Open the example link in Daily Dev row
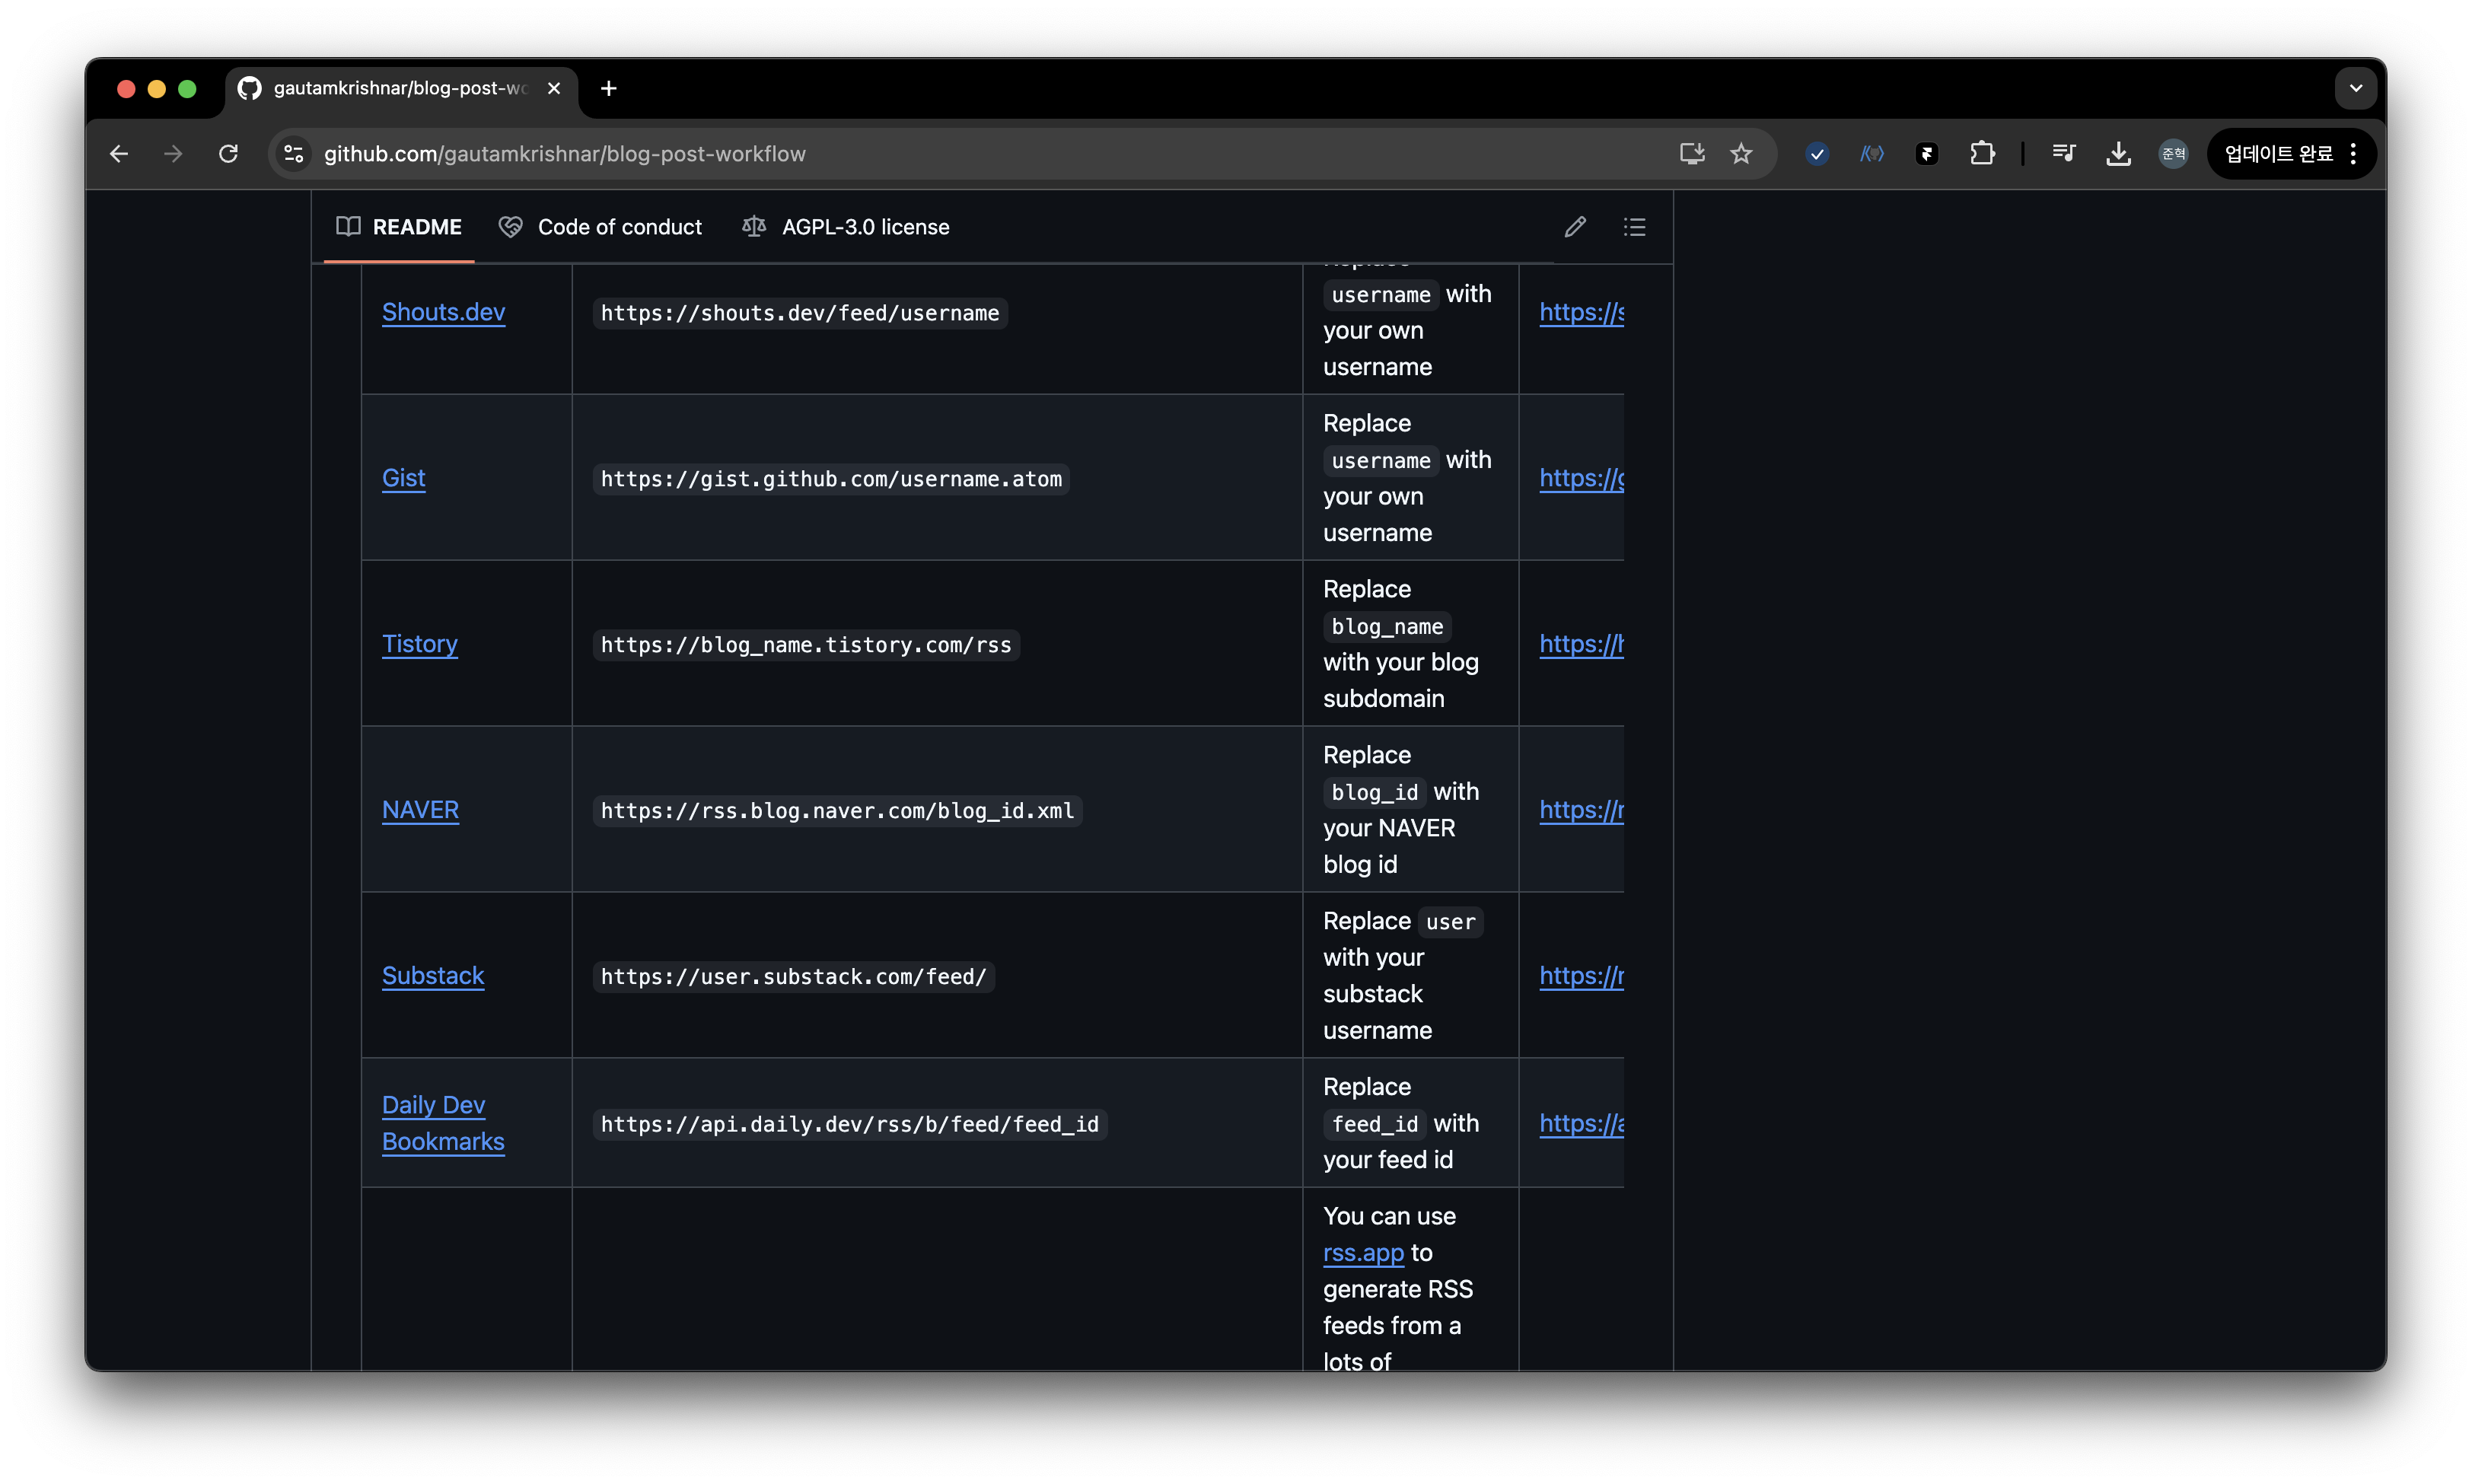 point(1581,1124)
